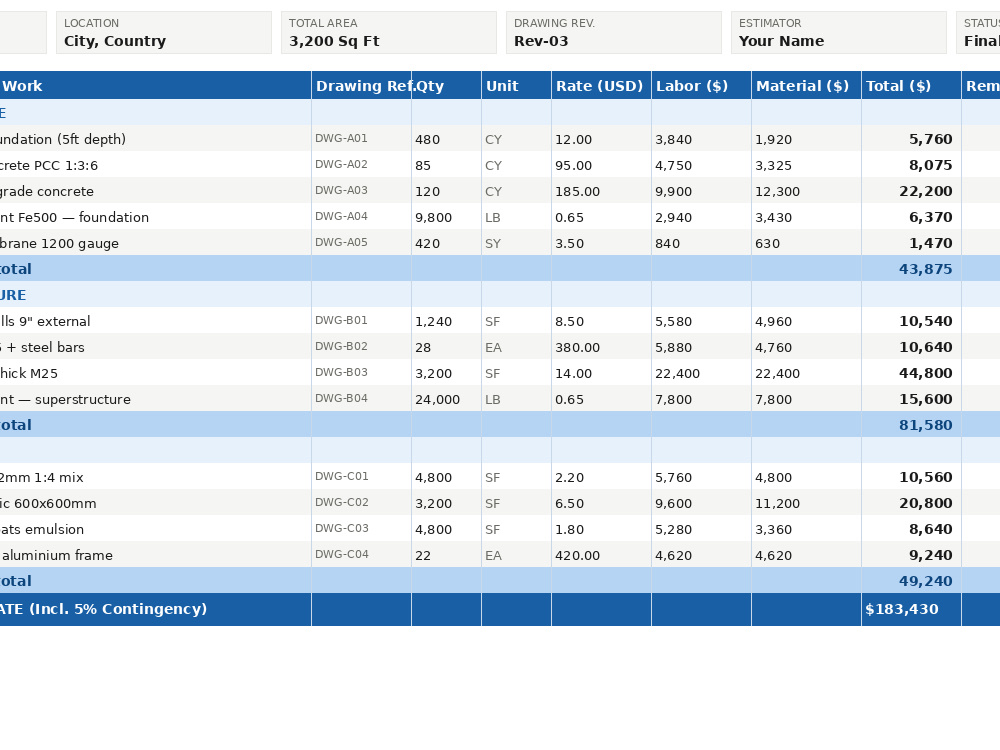The image size is (1000, 750).
Task: Click the Material ($) column header
Action: click(x=806, y=85)
